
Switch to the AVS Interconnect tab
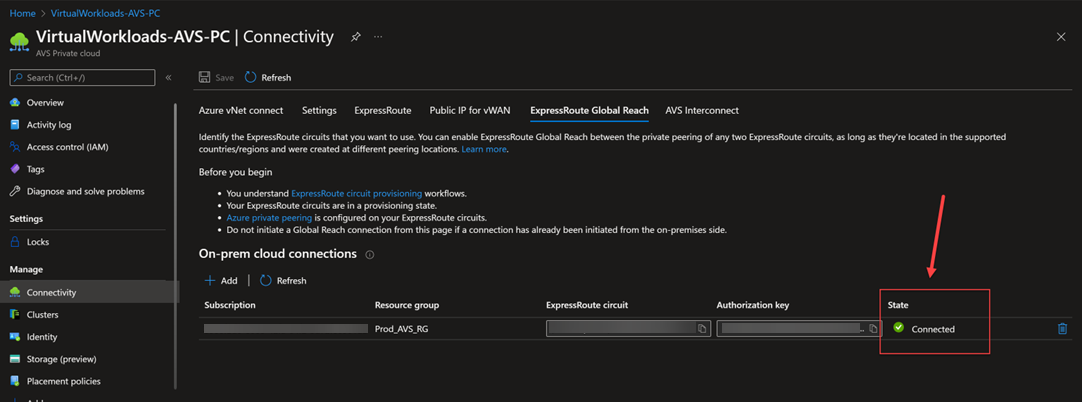click(702, 110)
